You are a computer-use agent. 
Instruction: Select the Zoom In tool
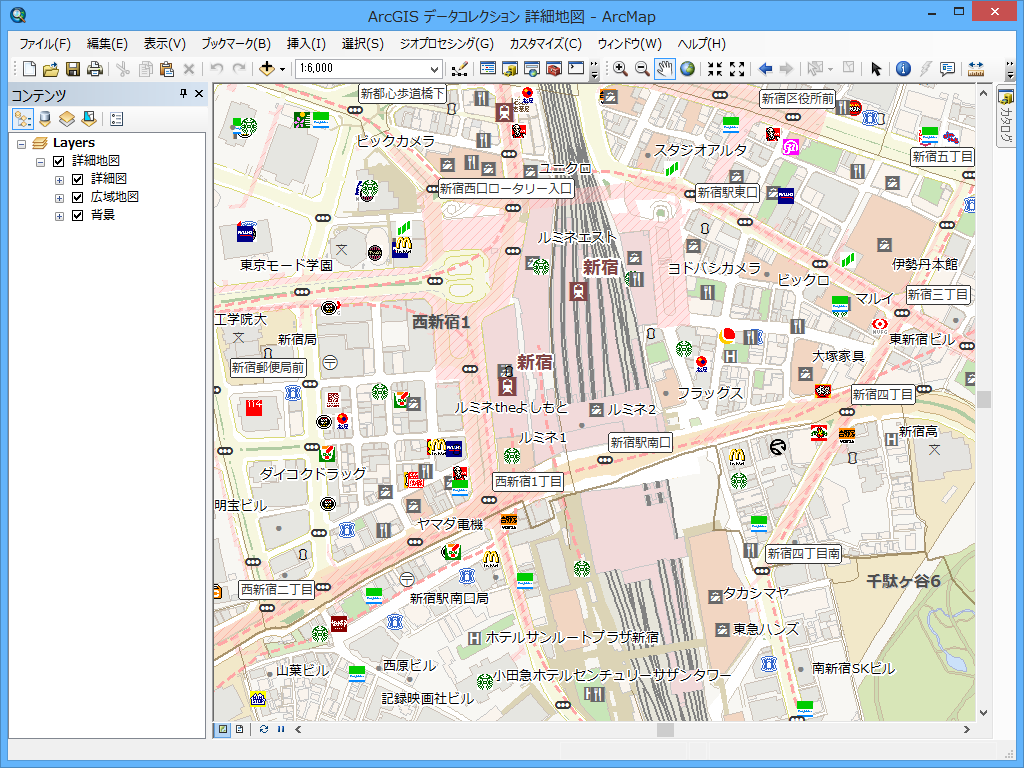(620, 69)
